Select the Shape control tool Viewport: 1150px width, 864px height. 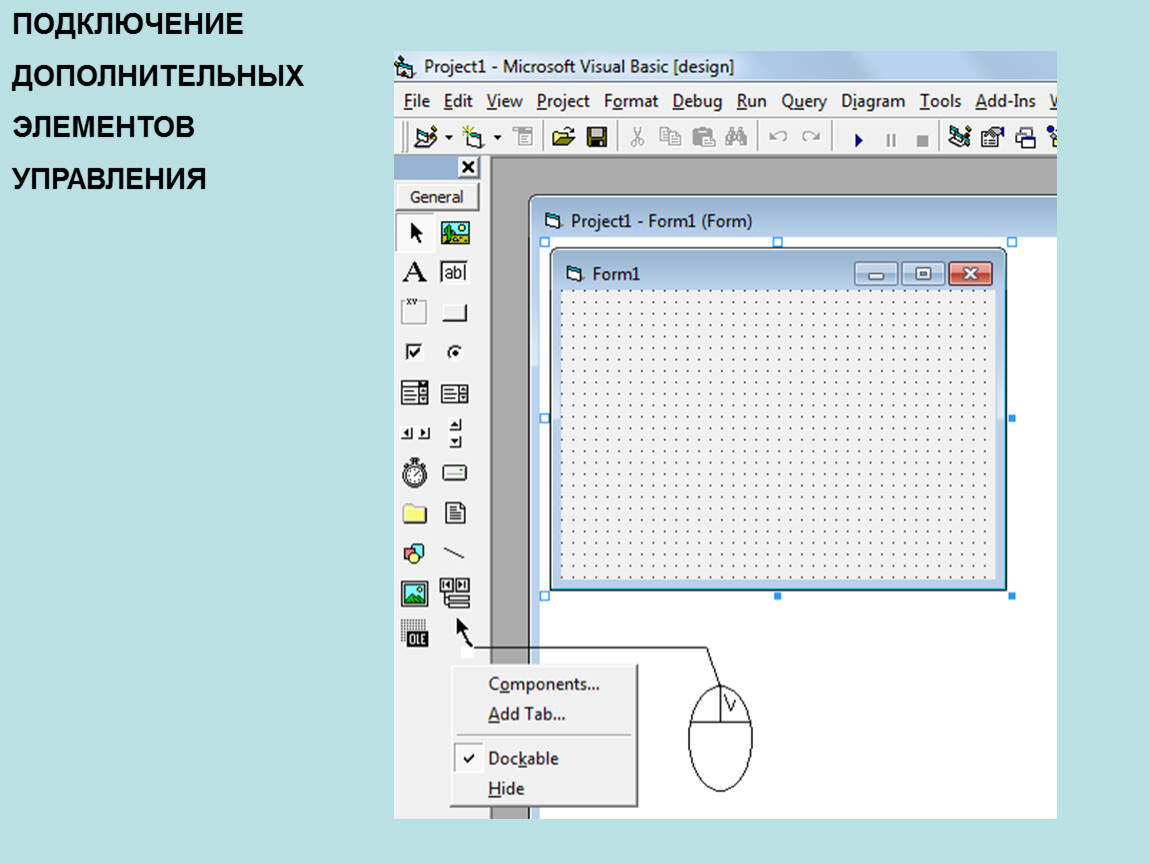click(414, 553)
